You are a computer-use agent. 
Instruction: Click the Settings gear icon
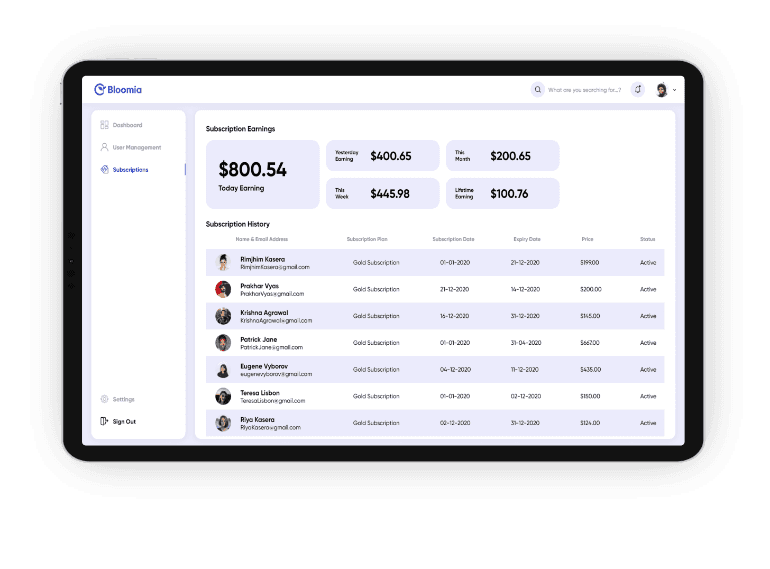104,399
